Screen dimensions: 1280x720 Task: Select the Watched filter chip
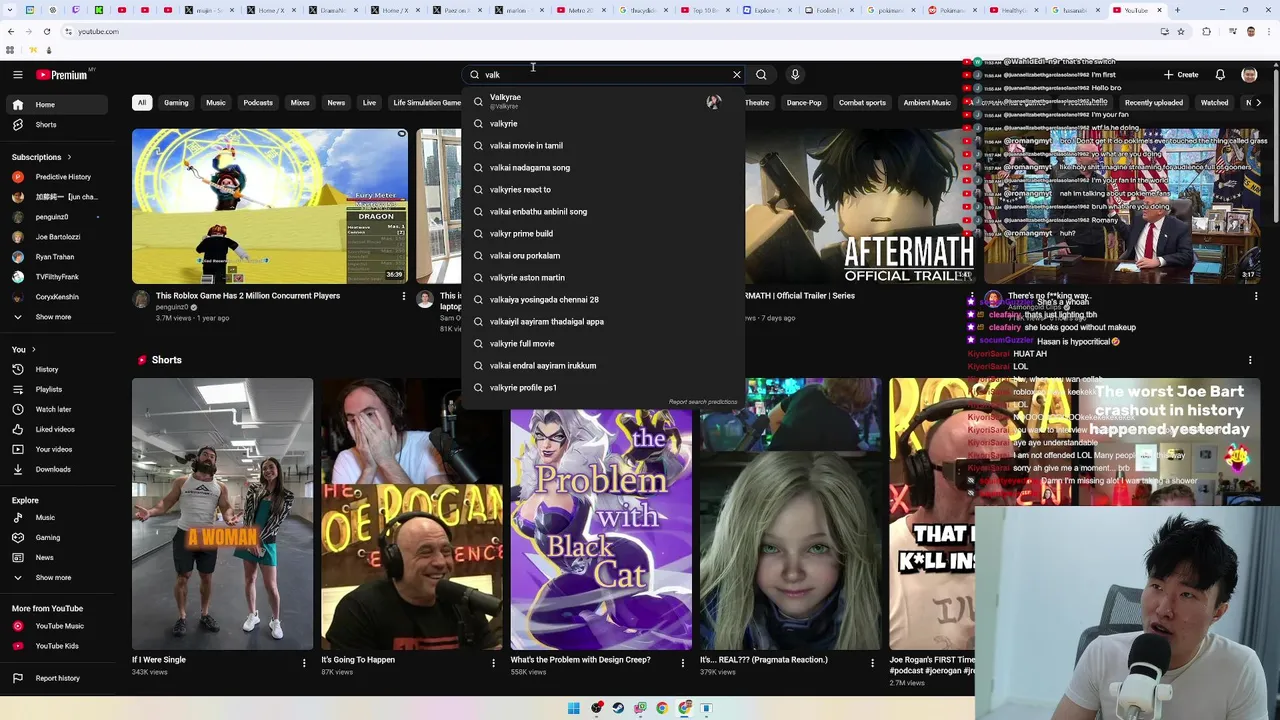[x=1214, y=102]
